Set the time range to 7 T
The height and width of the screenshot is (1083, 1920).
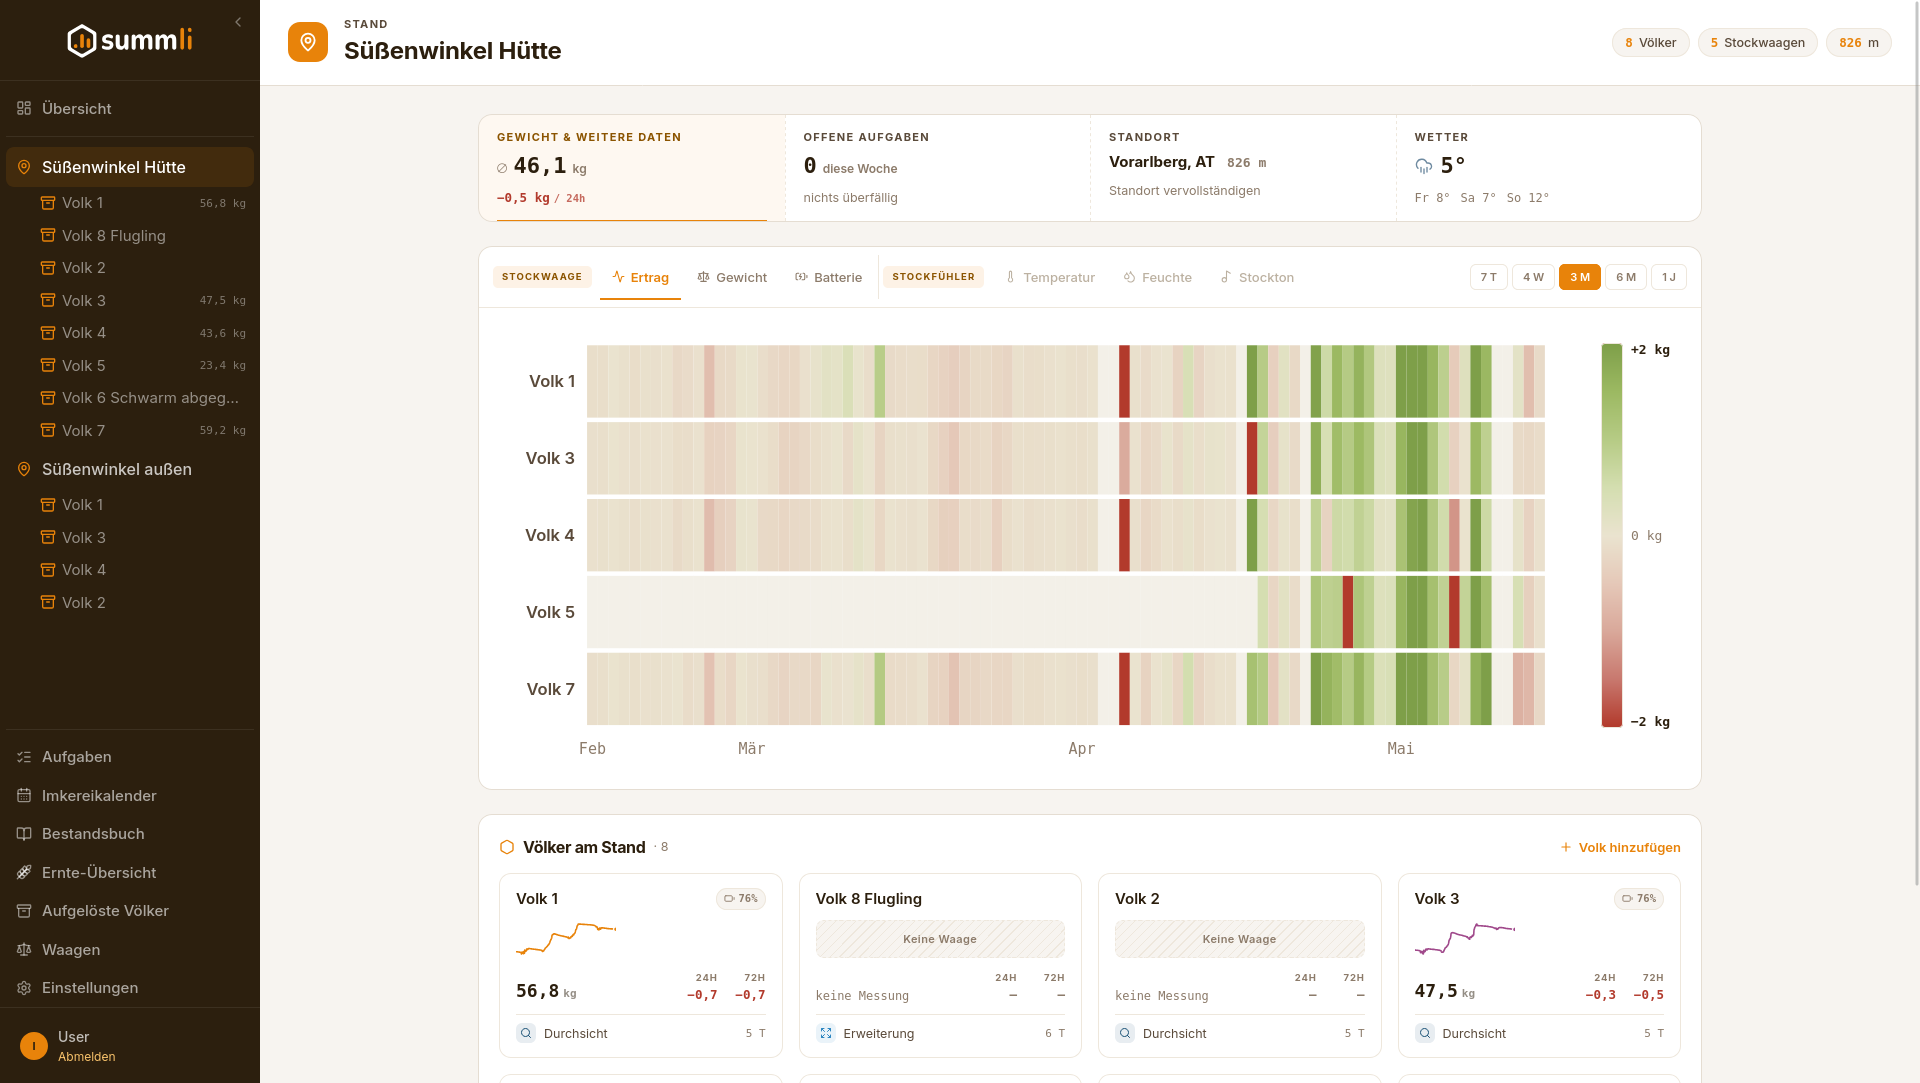click(x=1488, y=278)
